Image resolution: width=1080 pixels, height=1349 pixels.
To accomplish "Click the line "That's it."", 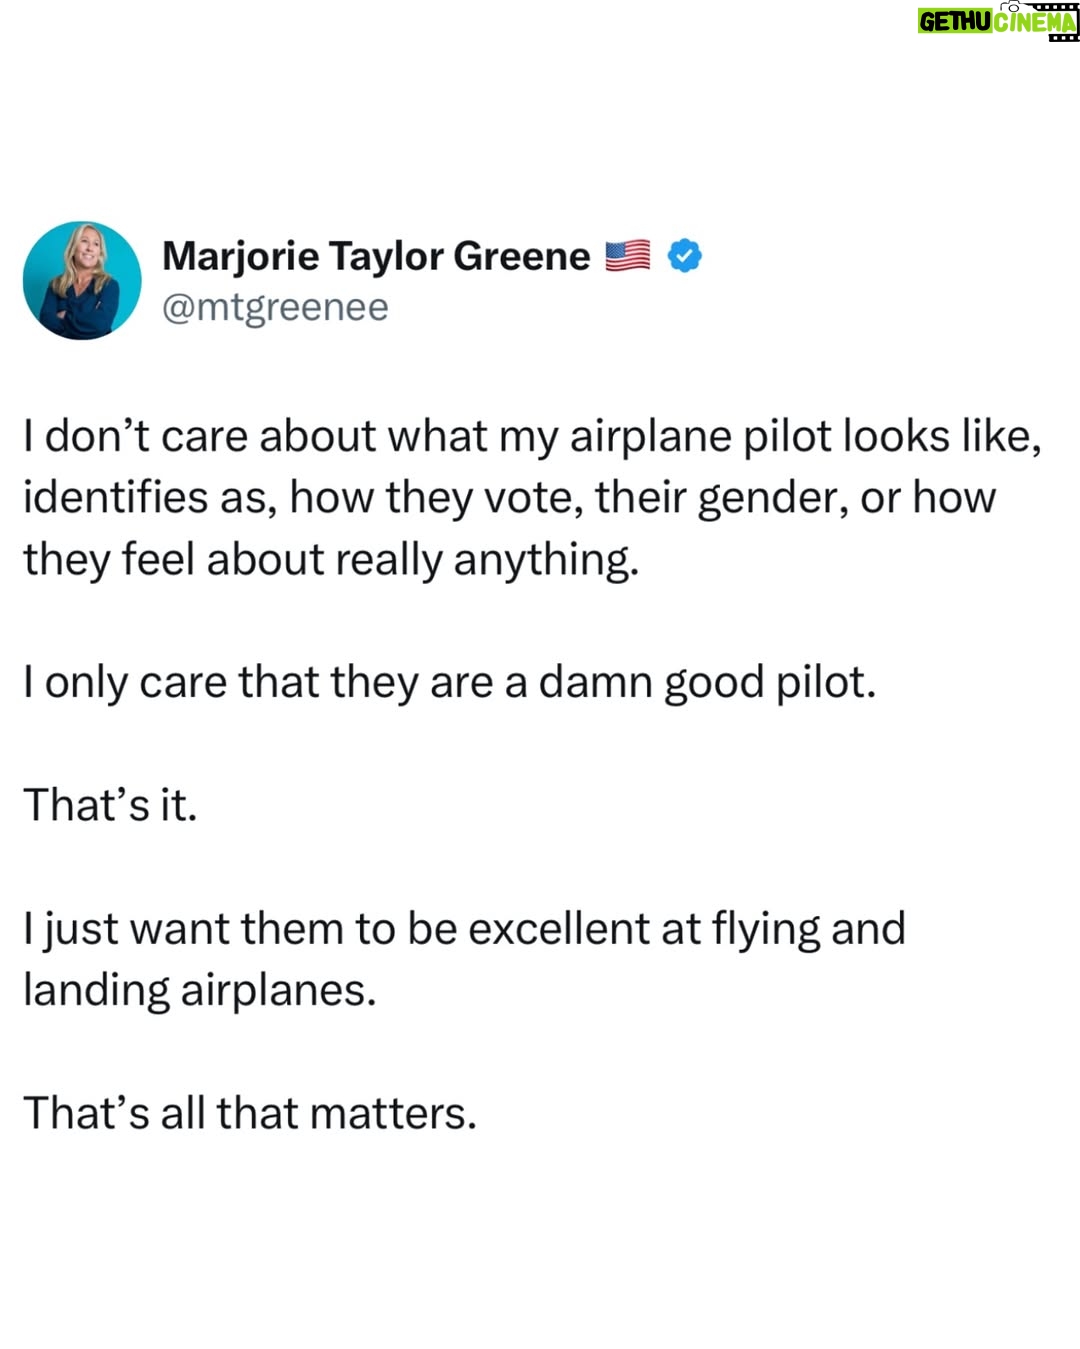I will (111, 805).
